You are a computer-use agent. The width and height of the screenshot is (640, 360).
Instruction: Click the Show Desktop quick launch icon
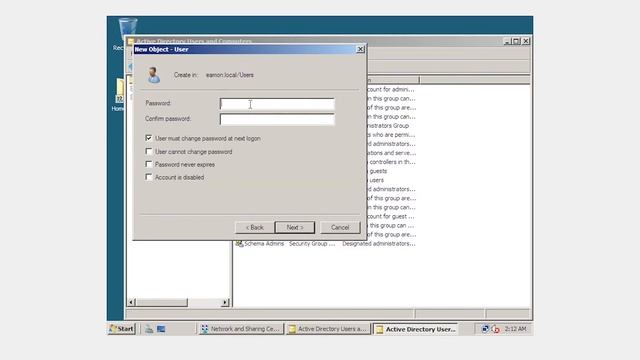point(161,329)
